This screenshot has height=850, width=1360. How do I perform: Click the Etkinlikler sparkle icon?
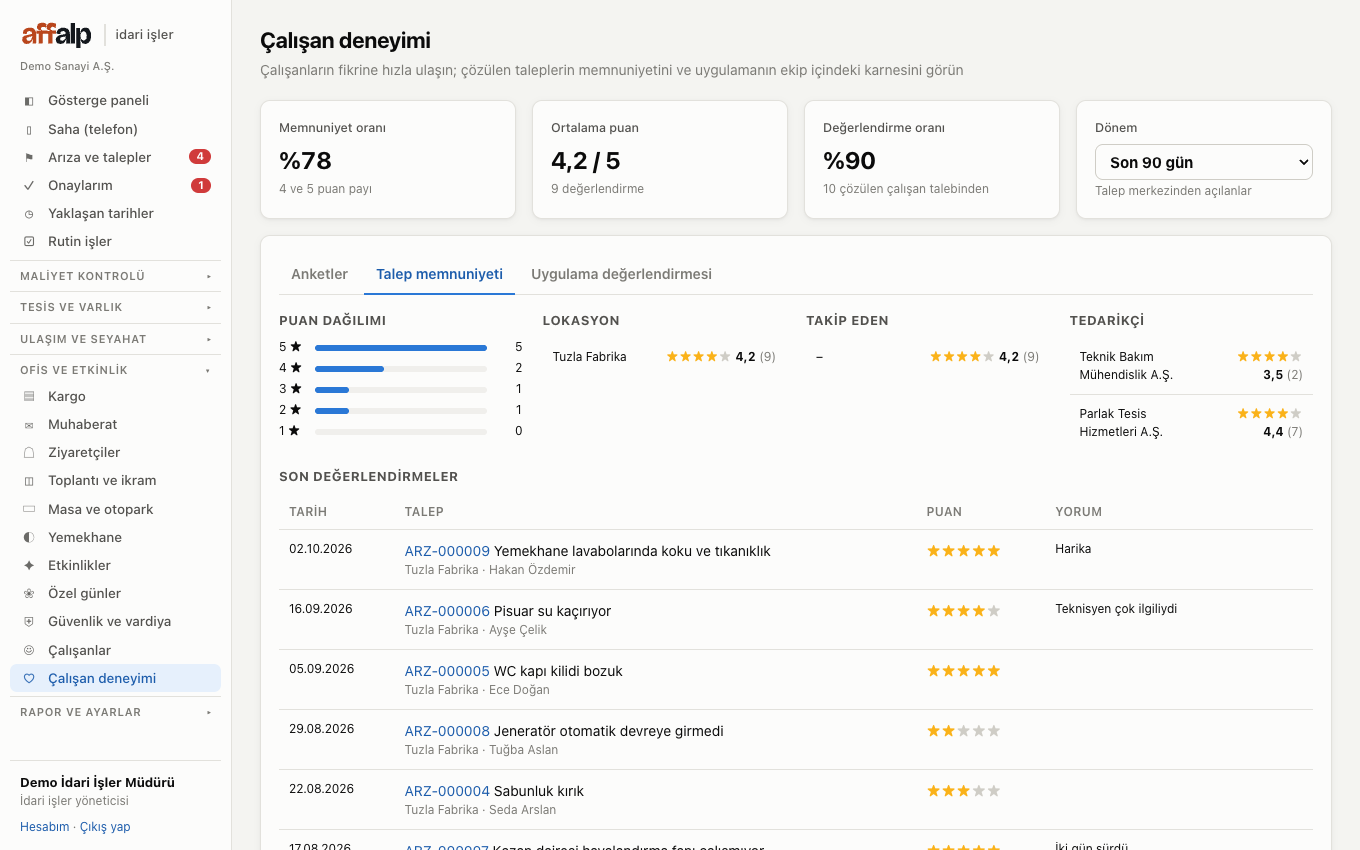[x=28, y=566]
